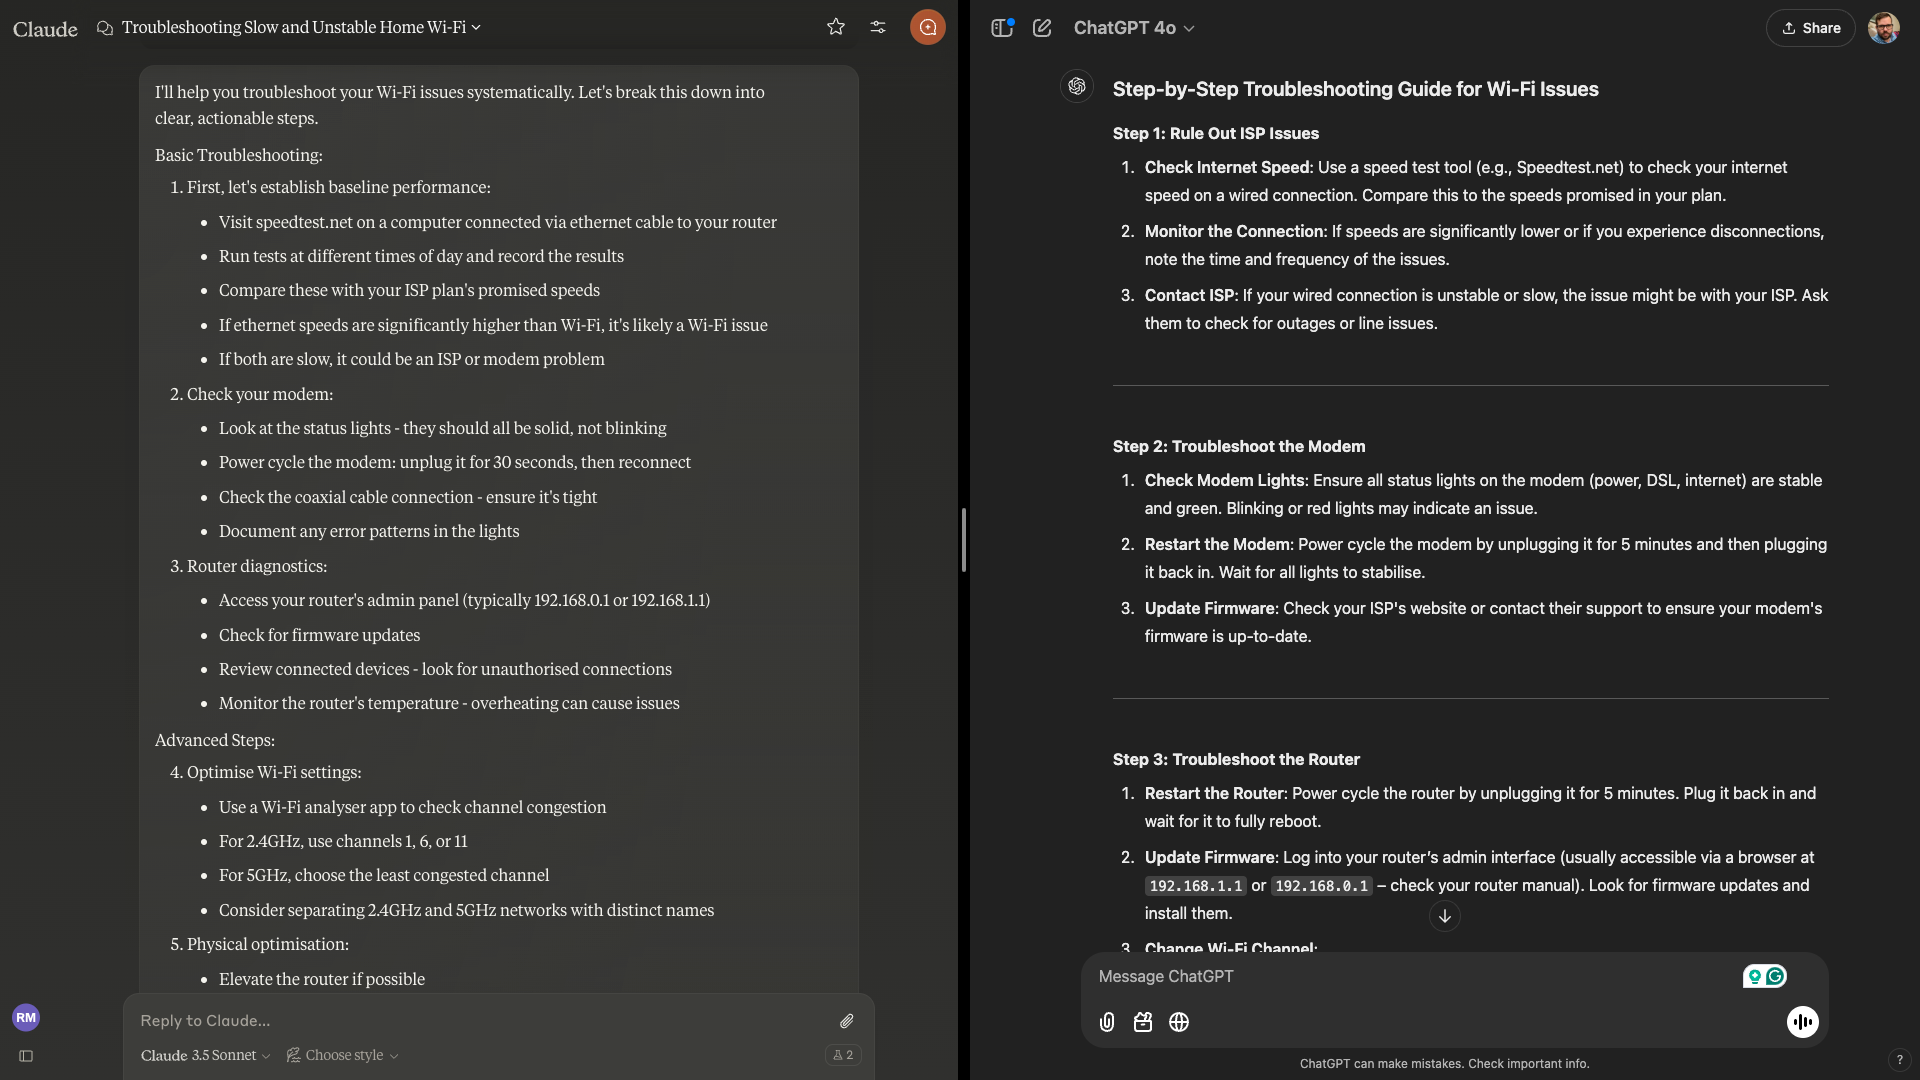Toggle the ChatGPT sidebar icon
The width and height of the screenshot is (1920, 1080).
(x=1002, y=28)
